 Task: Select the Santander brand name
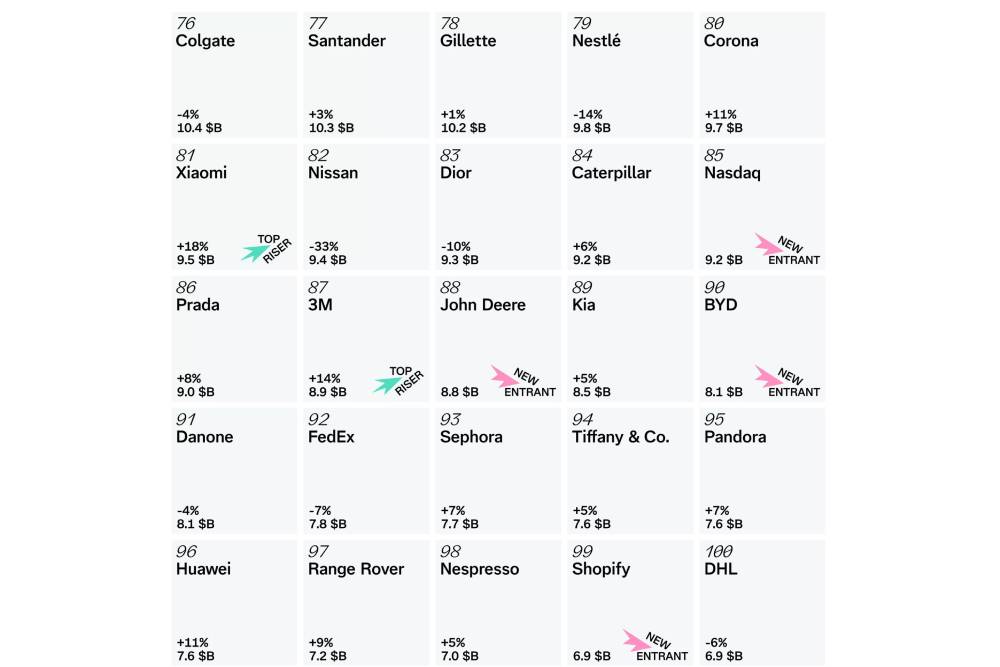[x=346, y=41]
